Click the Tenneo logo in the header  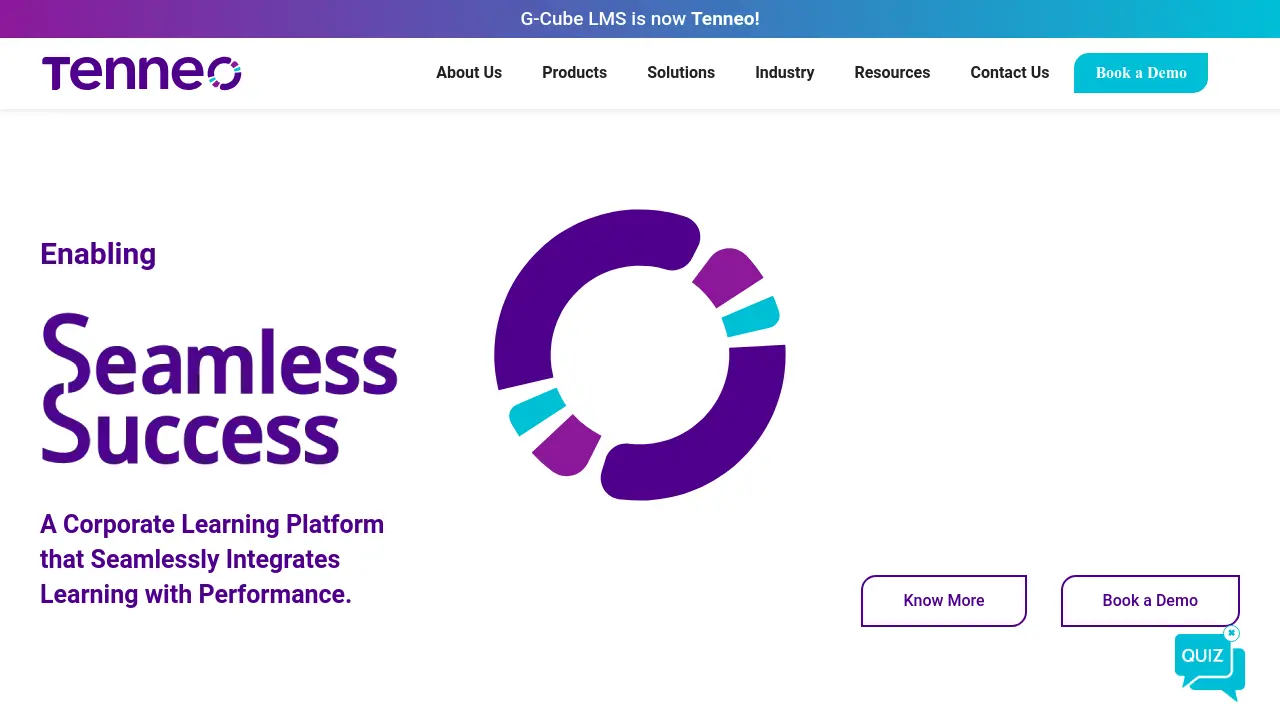click(142, 73)
